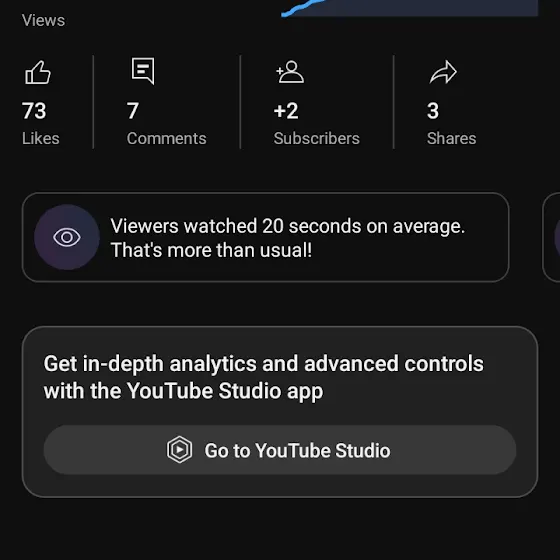
Task: Tap the Shares label
Action: tap(451, 138)
